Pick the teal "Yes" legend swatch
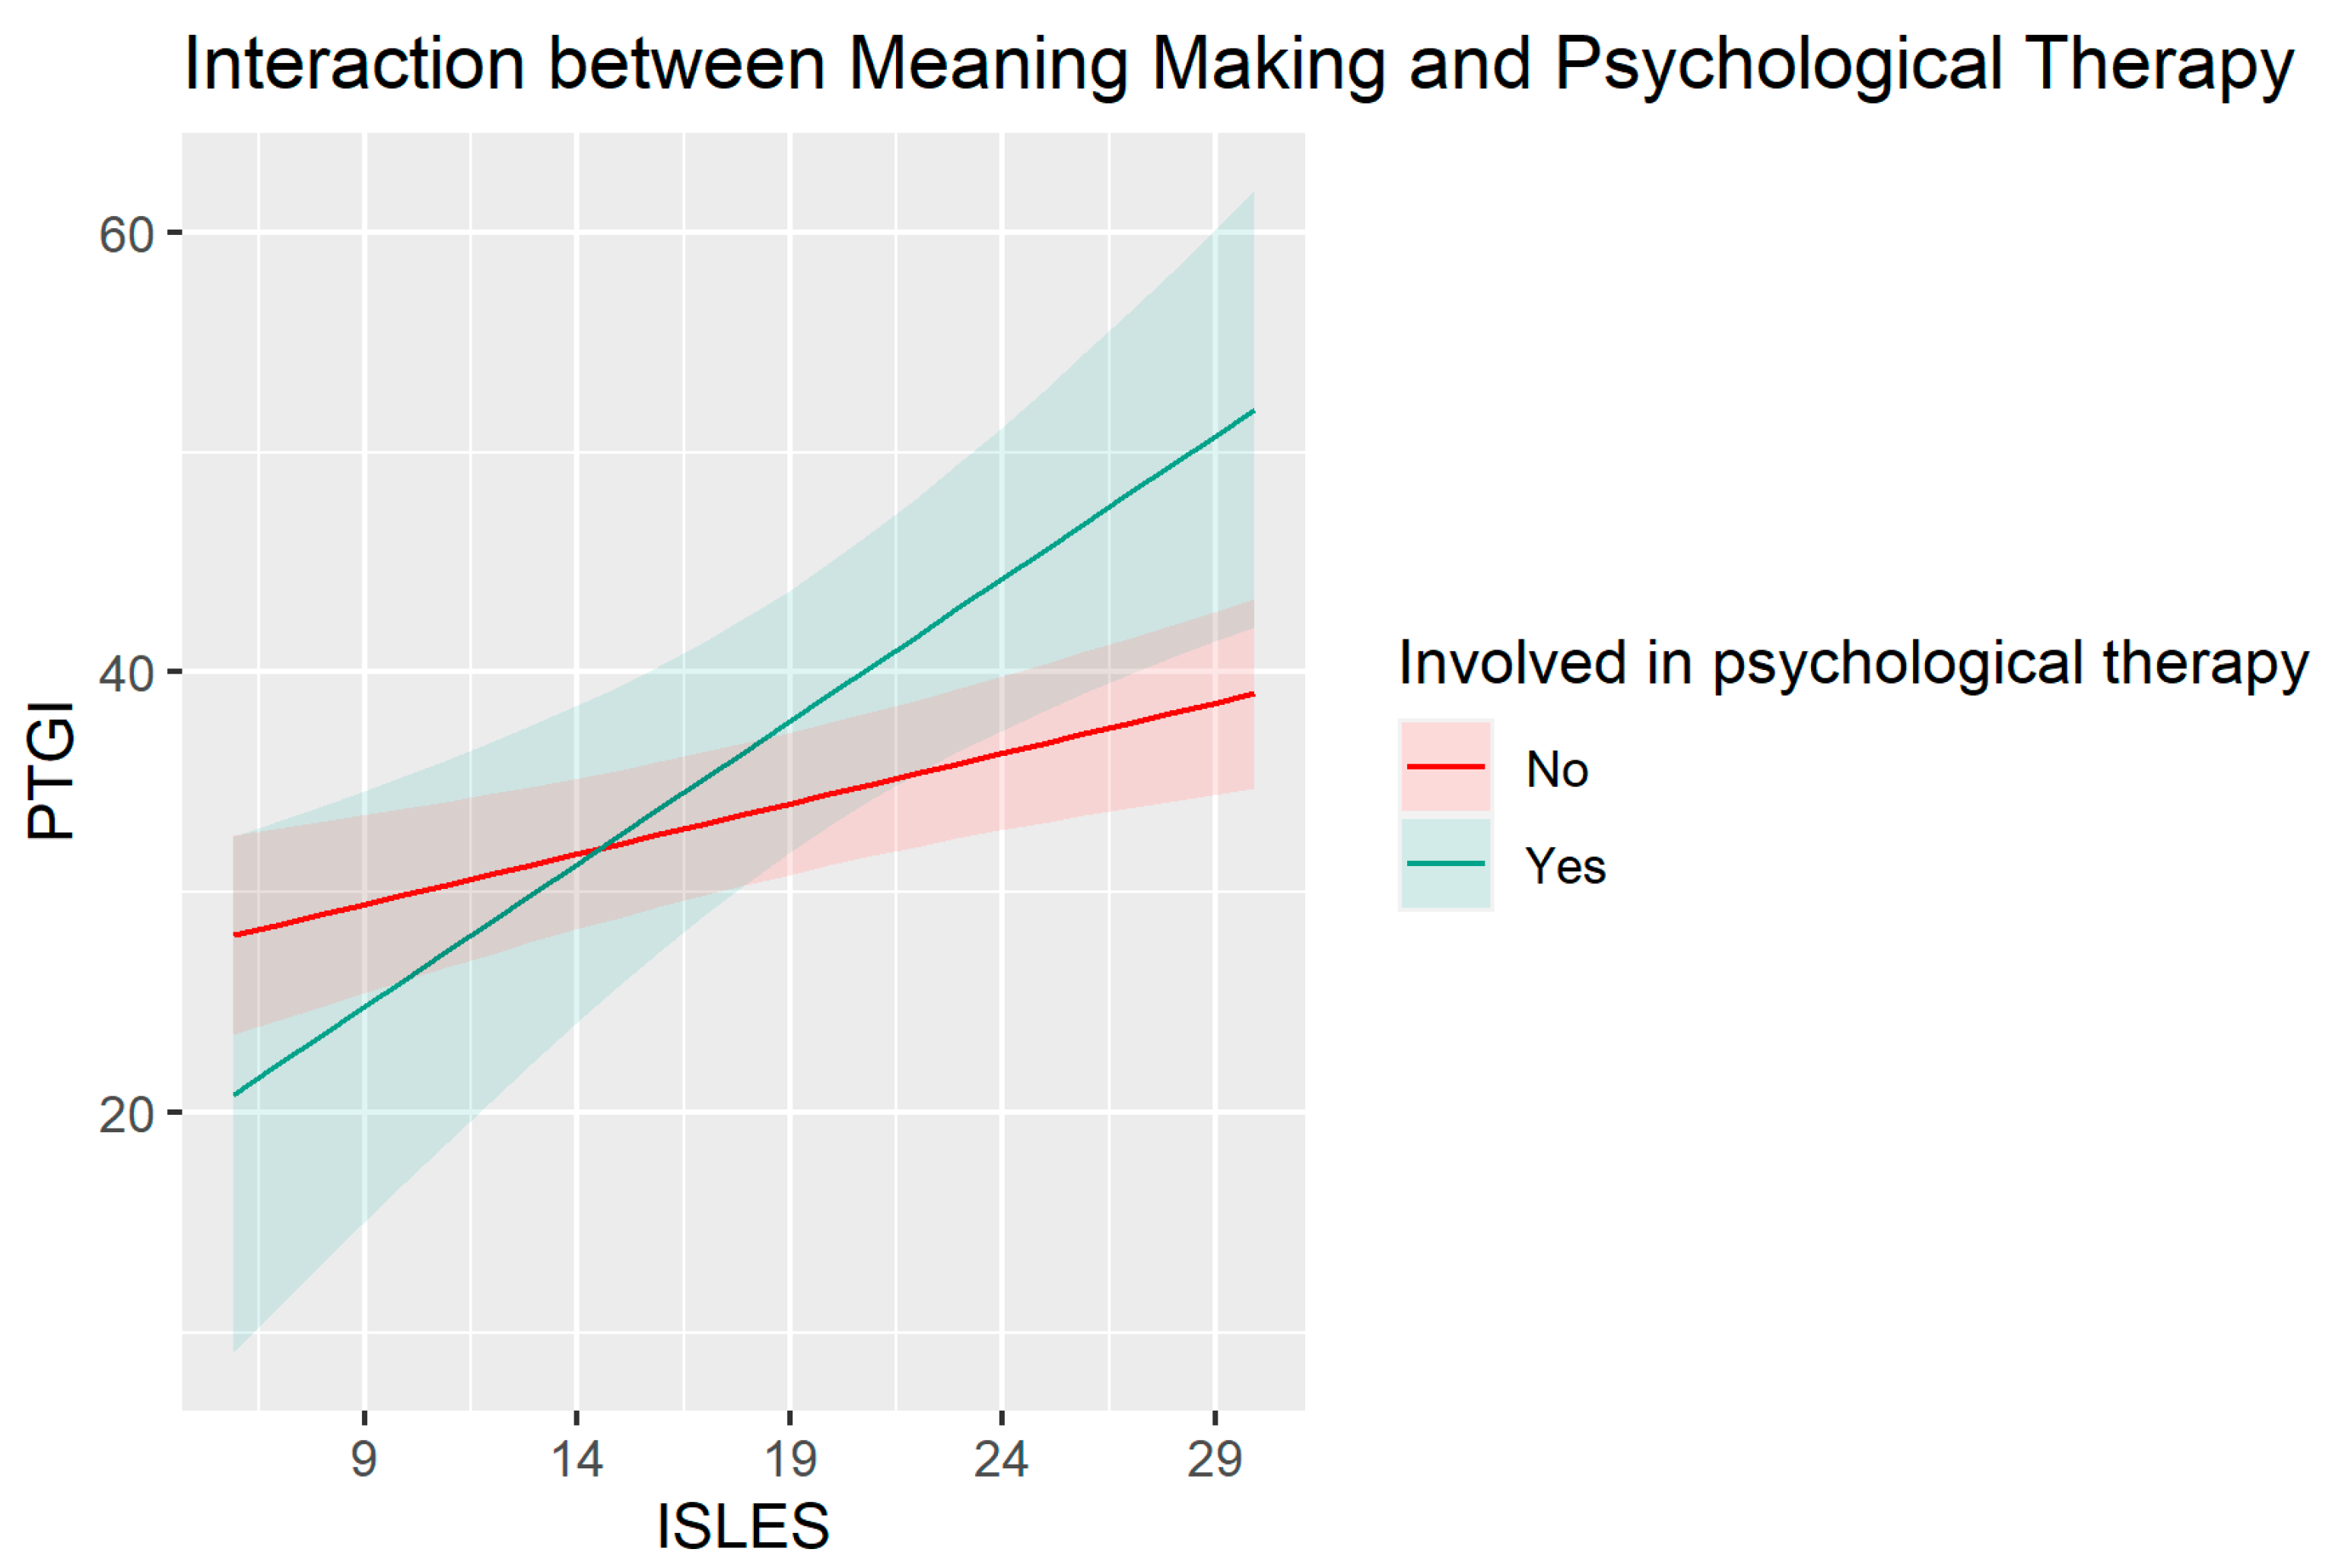This screenshot has width=2329, height=1568. [x=1445, y=864]
